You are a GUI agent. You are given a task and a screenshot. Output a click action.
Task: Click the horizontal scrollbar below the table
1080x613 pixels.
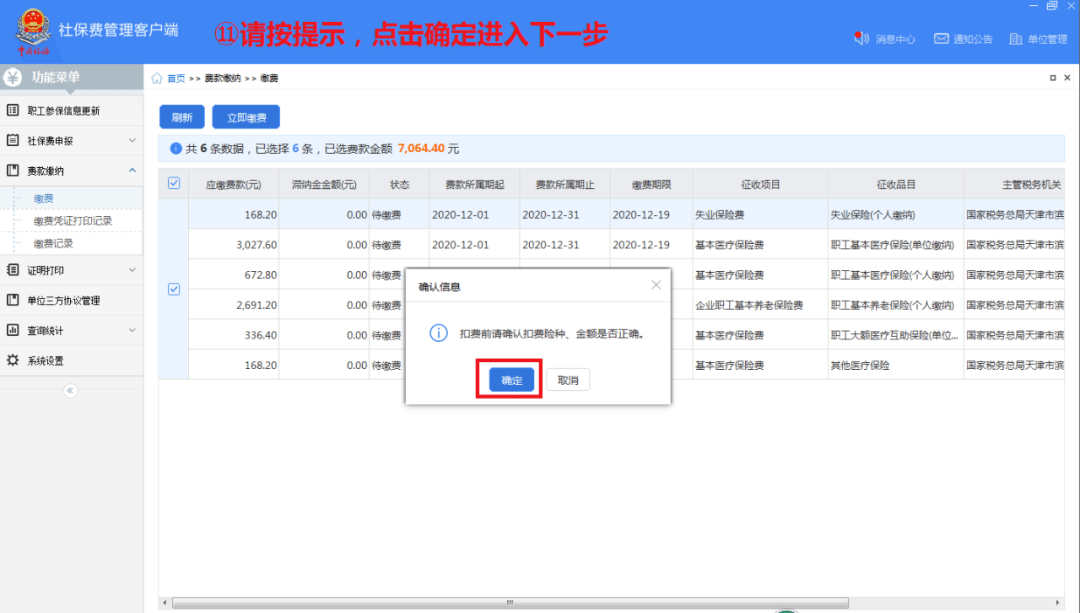[510, 601]
